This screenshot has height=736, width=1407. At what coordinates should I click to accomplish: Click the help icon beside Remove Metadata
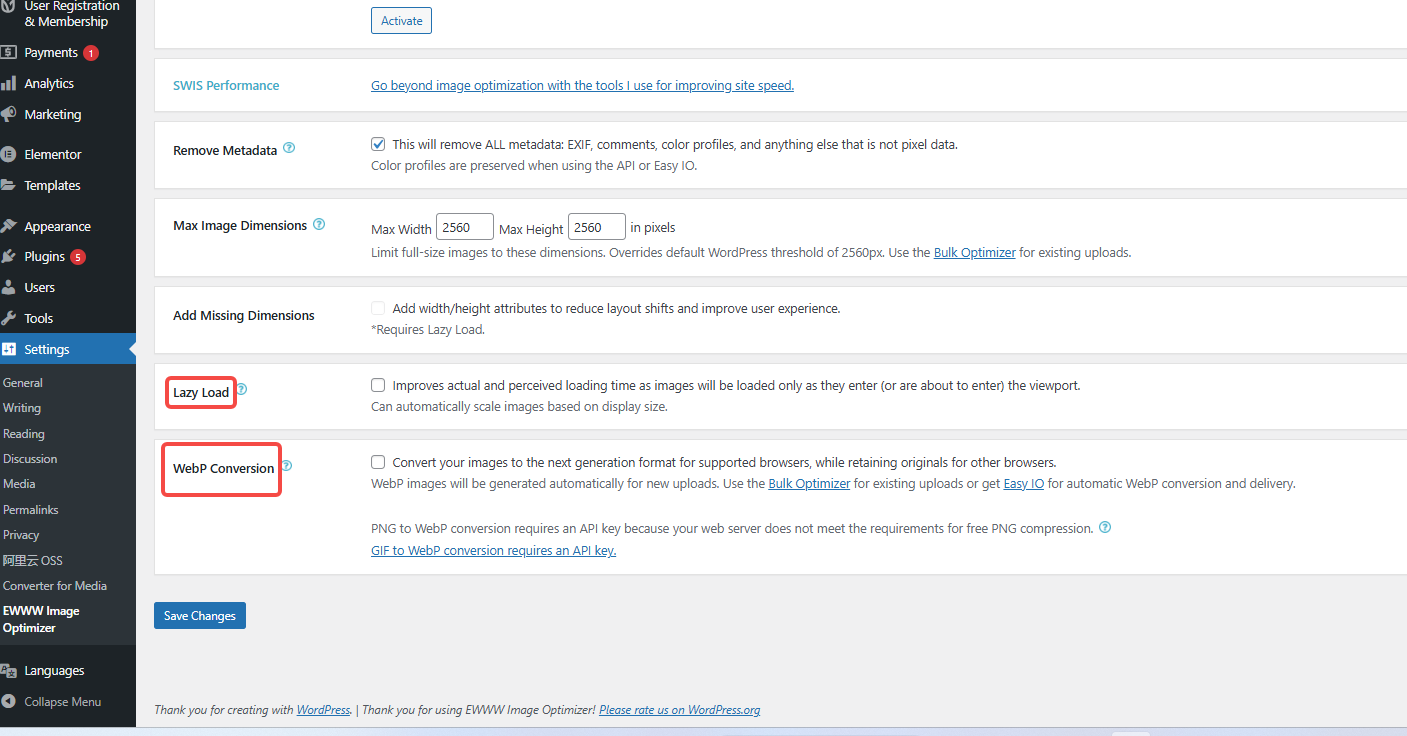click(289, 148)
